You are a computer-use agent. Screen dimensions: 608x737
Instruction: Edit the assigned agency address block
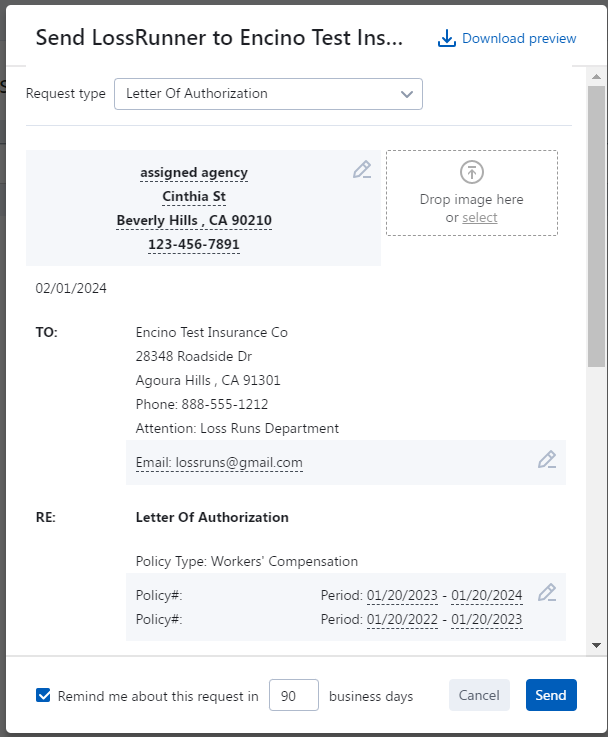362,170
